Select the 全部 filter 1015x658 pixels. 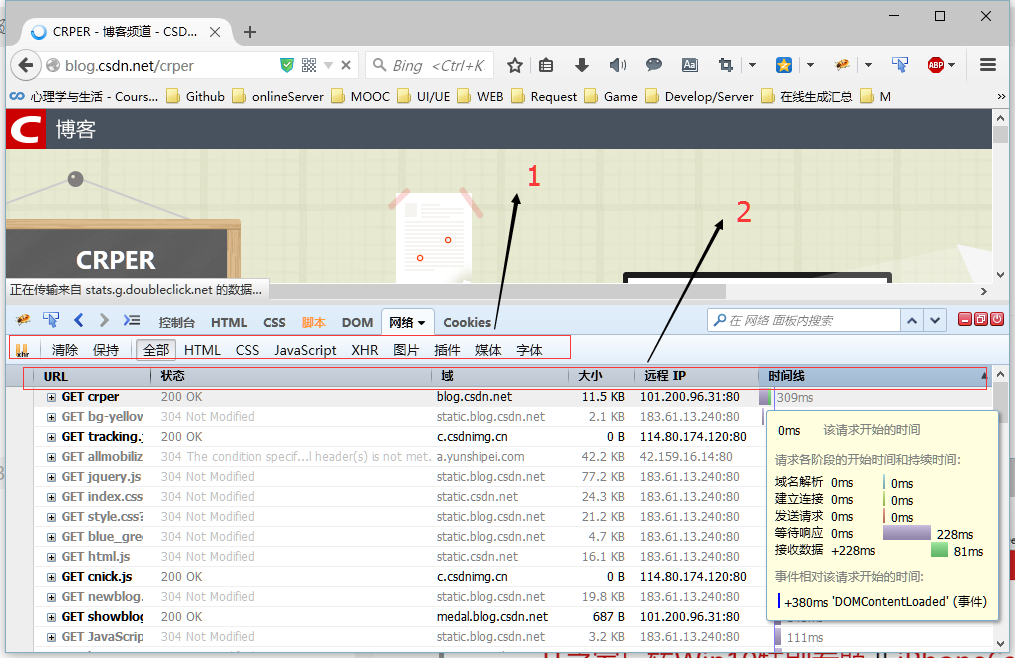tap(156, 350)
